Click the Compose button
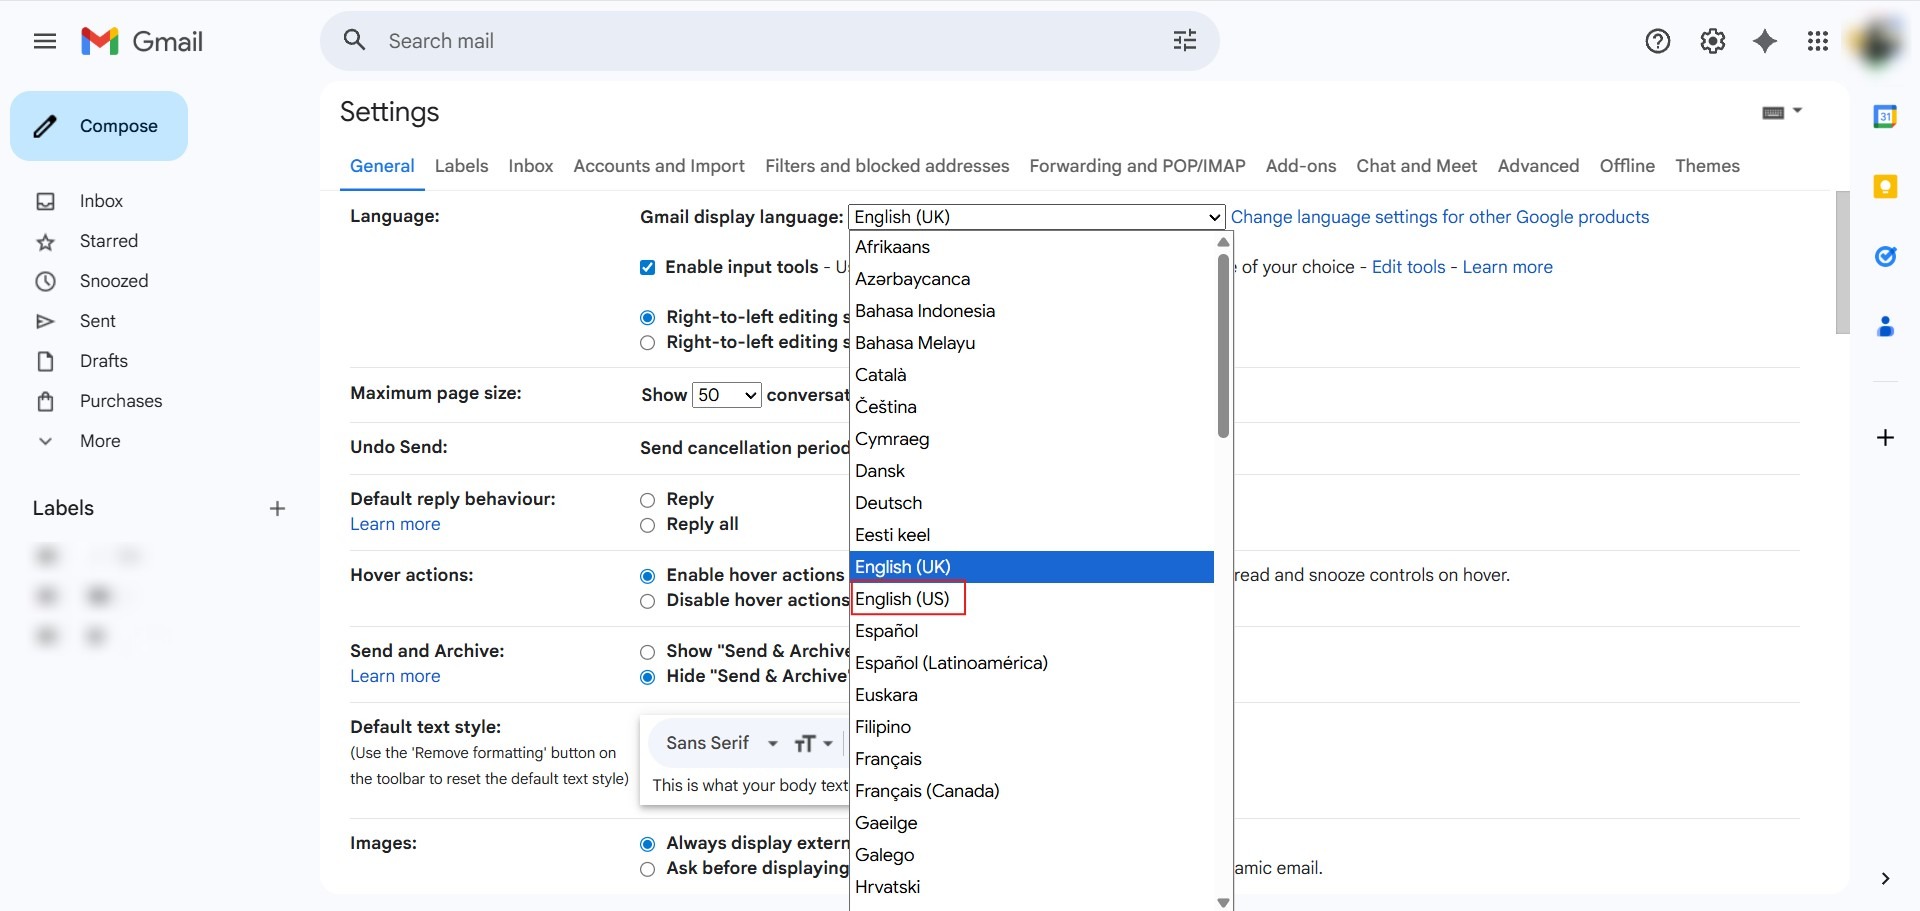Viewport: 1920px width, 911px height. 99,126
